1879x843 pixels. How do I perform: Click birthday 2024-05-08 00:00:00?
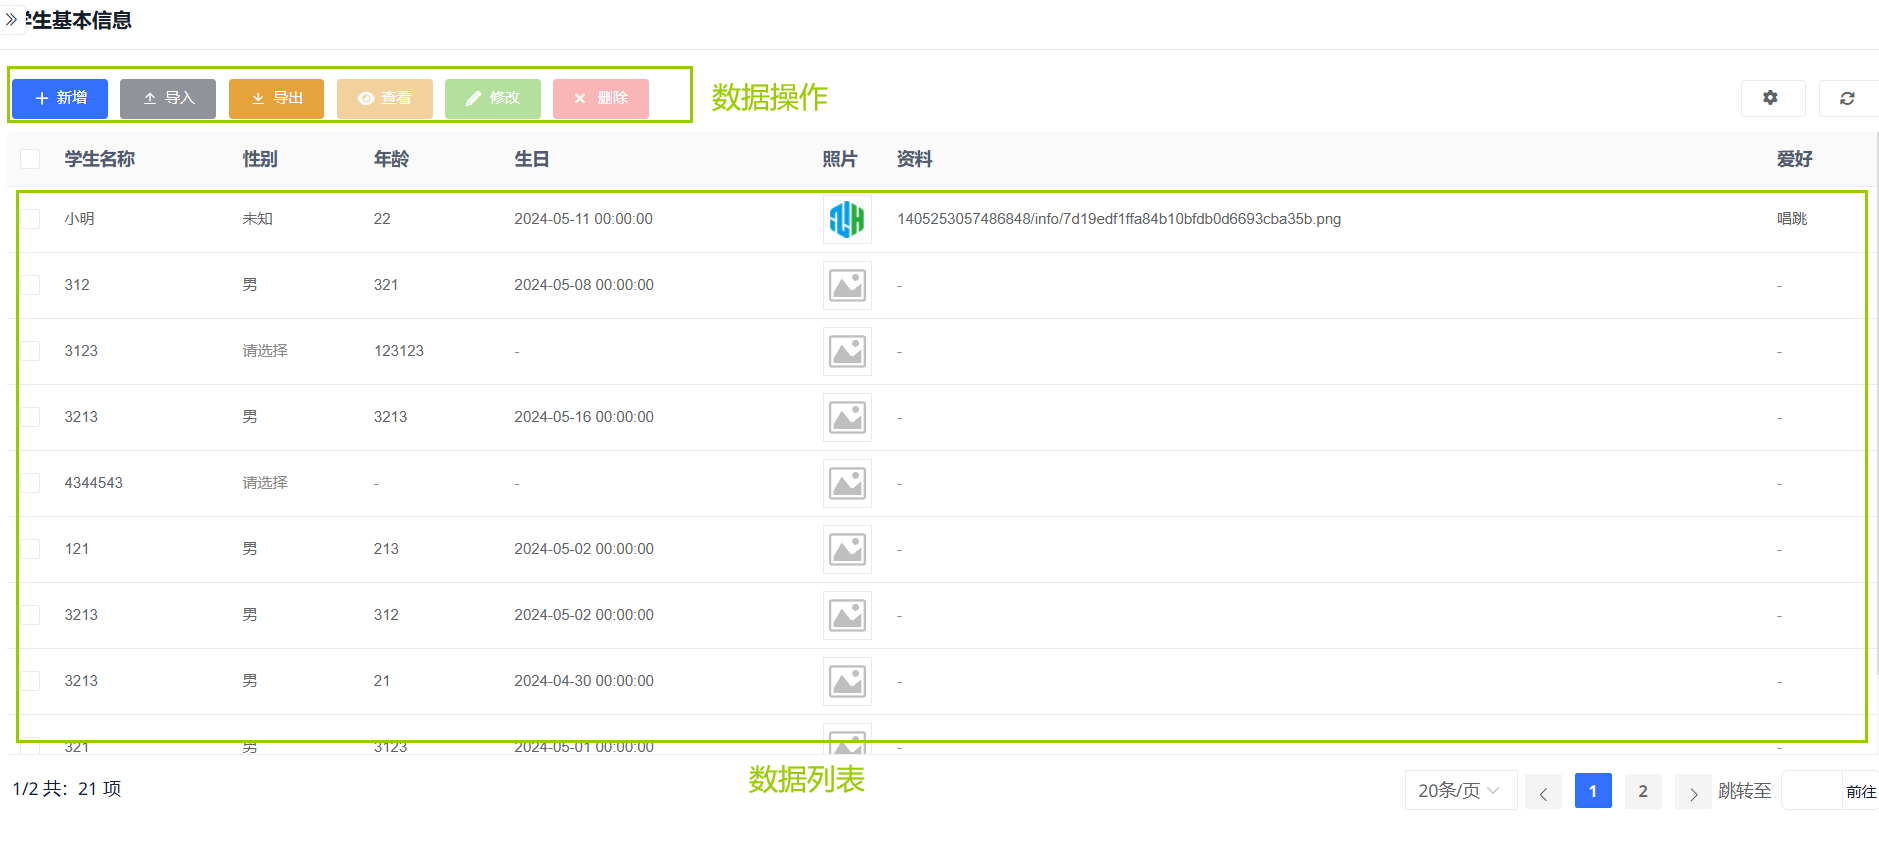(584, 285)
